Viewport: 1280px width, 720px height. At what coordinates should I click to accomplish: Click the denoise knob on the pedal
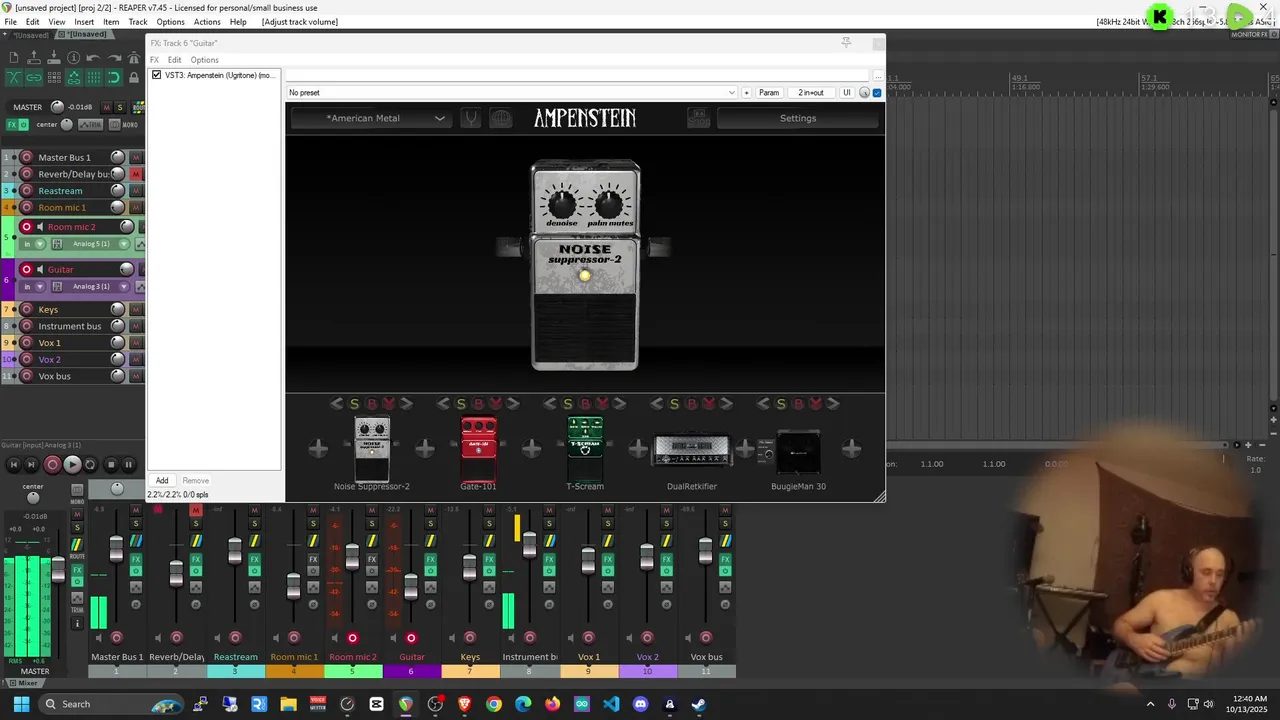click(562, 204)
